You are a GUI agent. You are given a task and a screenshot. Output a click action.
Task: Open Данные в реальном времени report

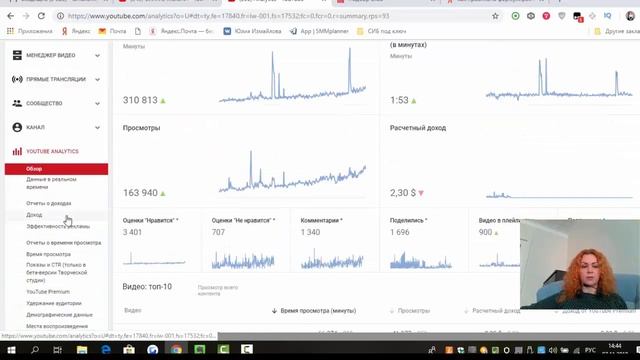pyautogui.click(x=51, y=183)
